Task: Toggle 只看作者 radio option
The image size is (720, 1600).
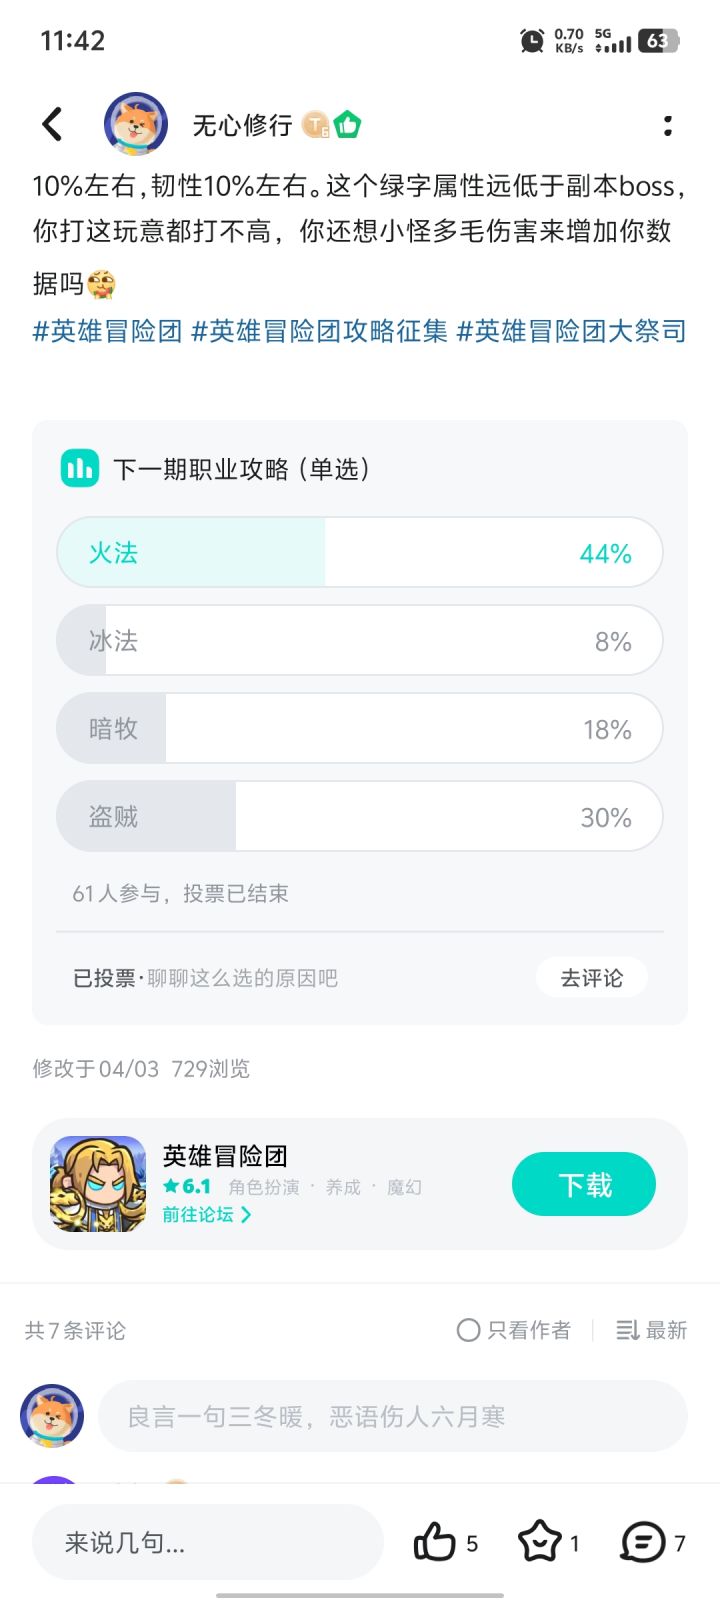Action: 468,1330
